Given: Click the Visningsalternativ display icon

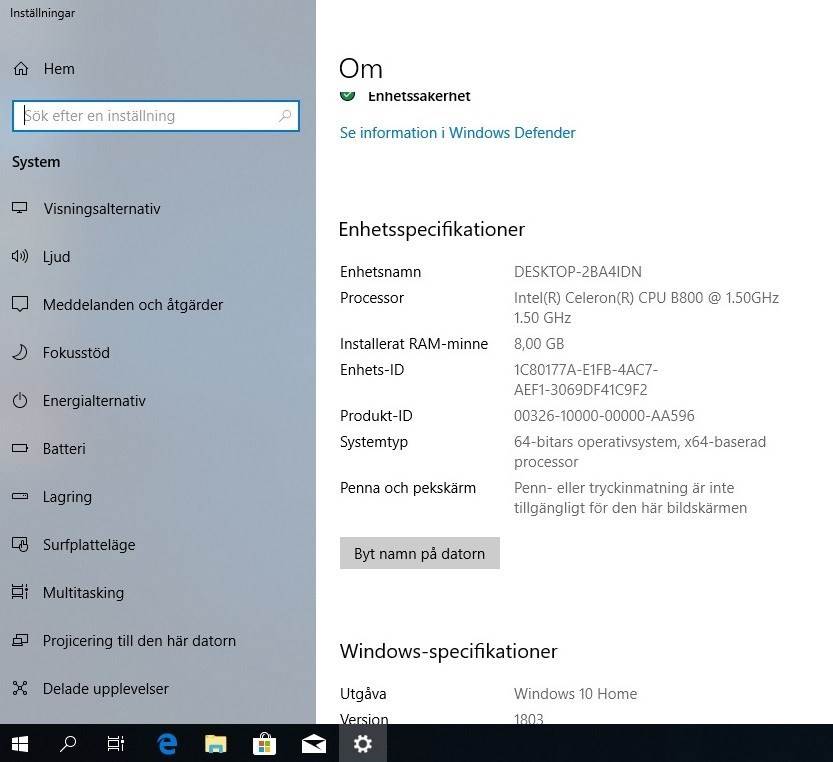Looking at the screenshot, I should coord(20,208).
